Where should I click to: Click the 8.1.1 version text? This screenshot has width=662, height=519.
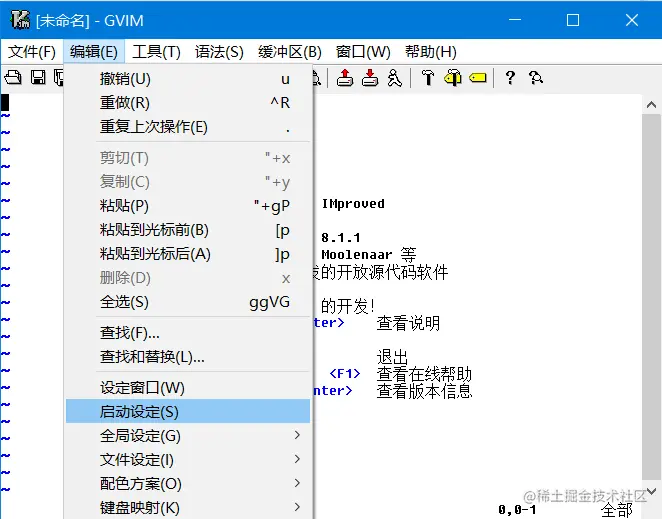341,238
